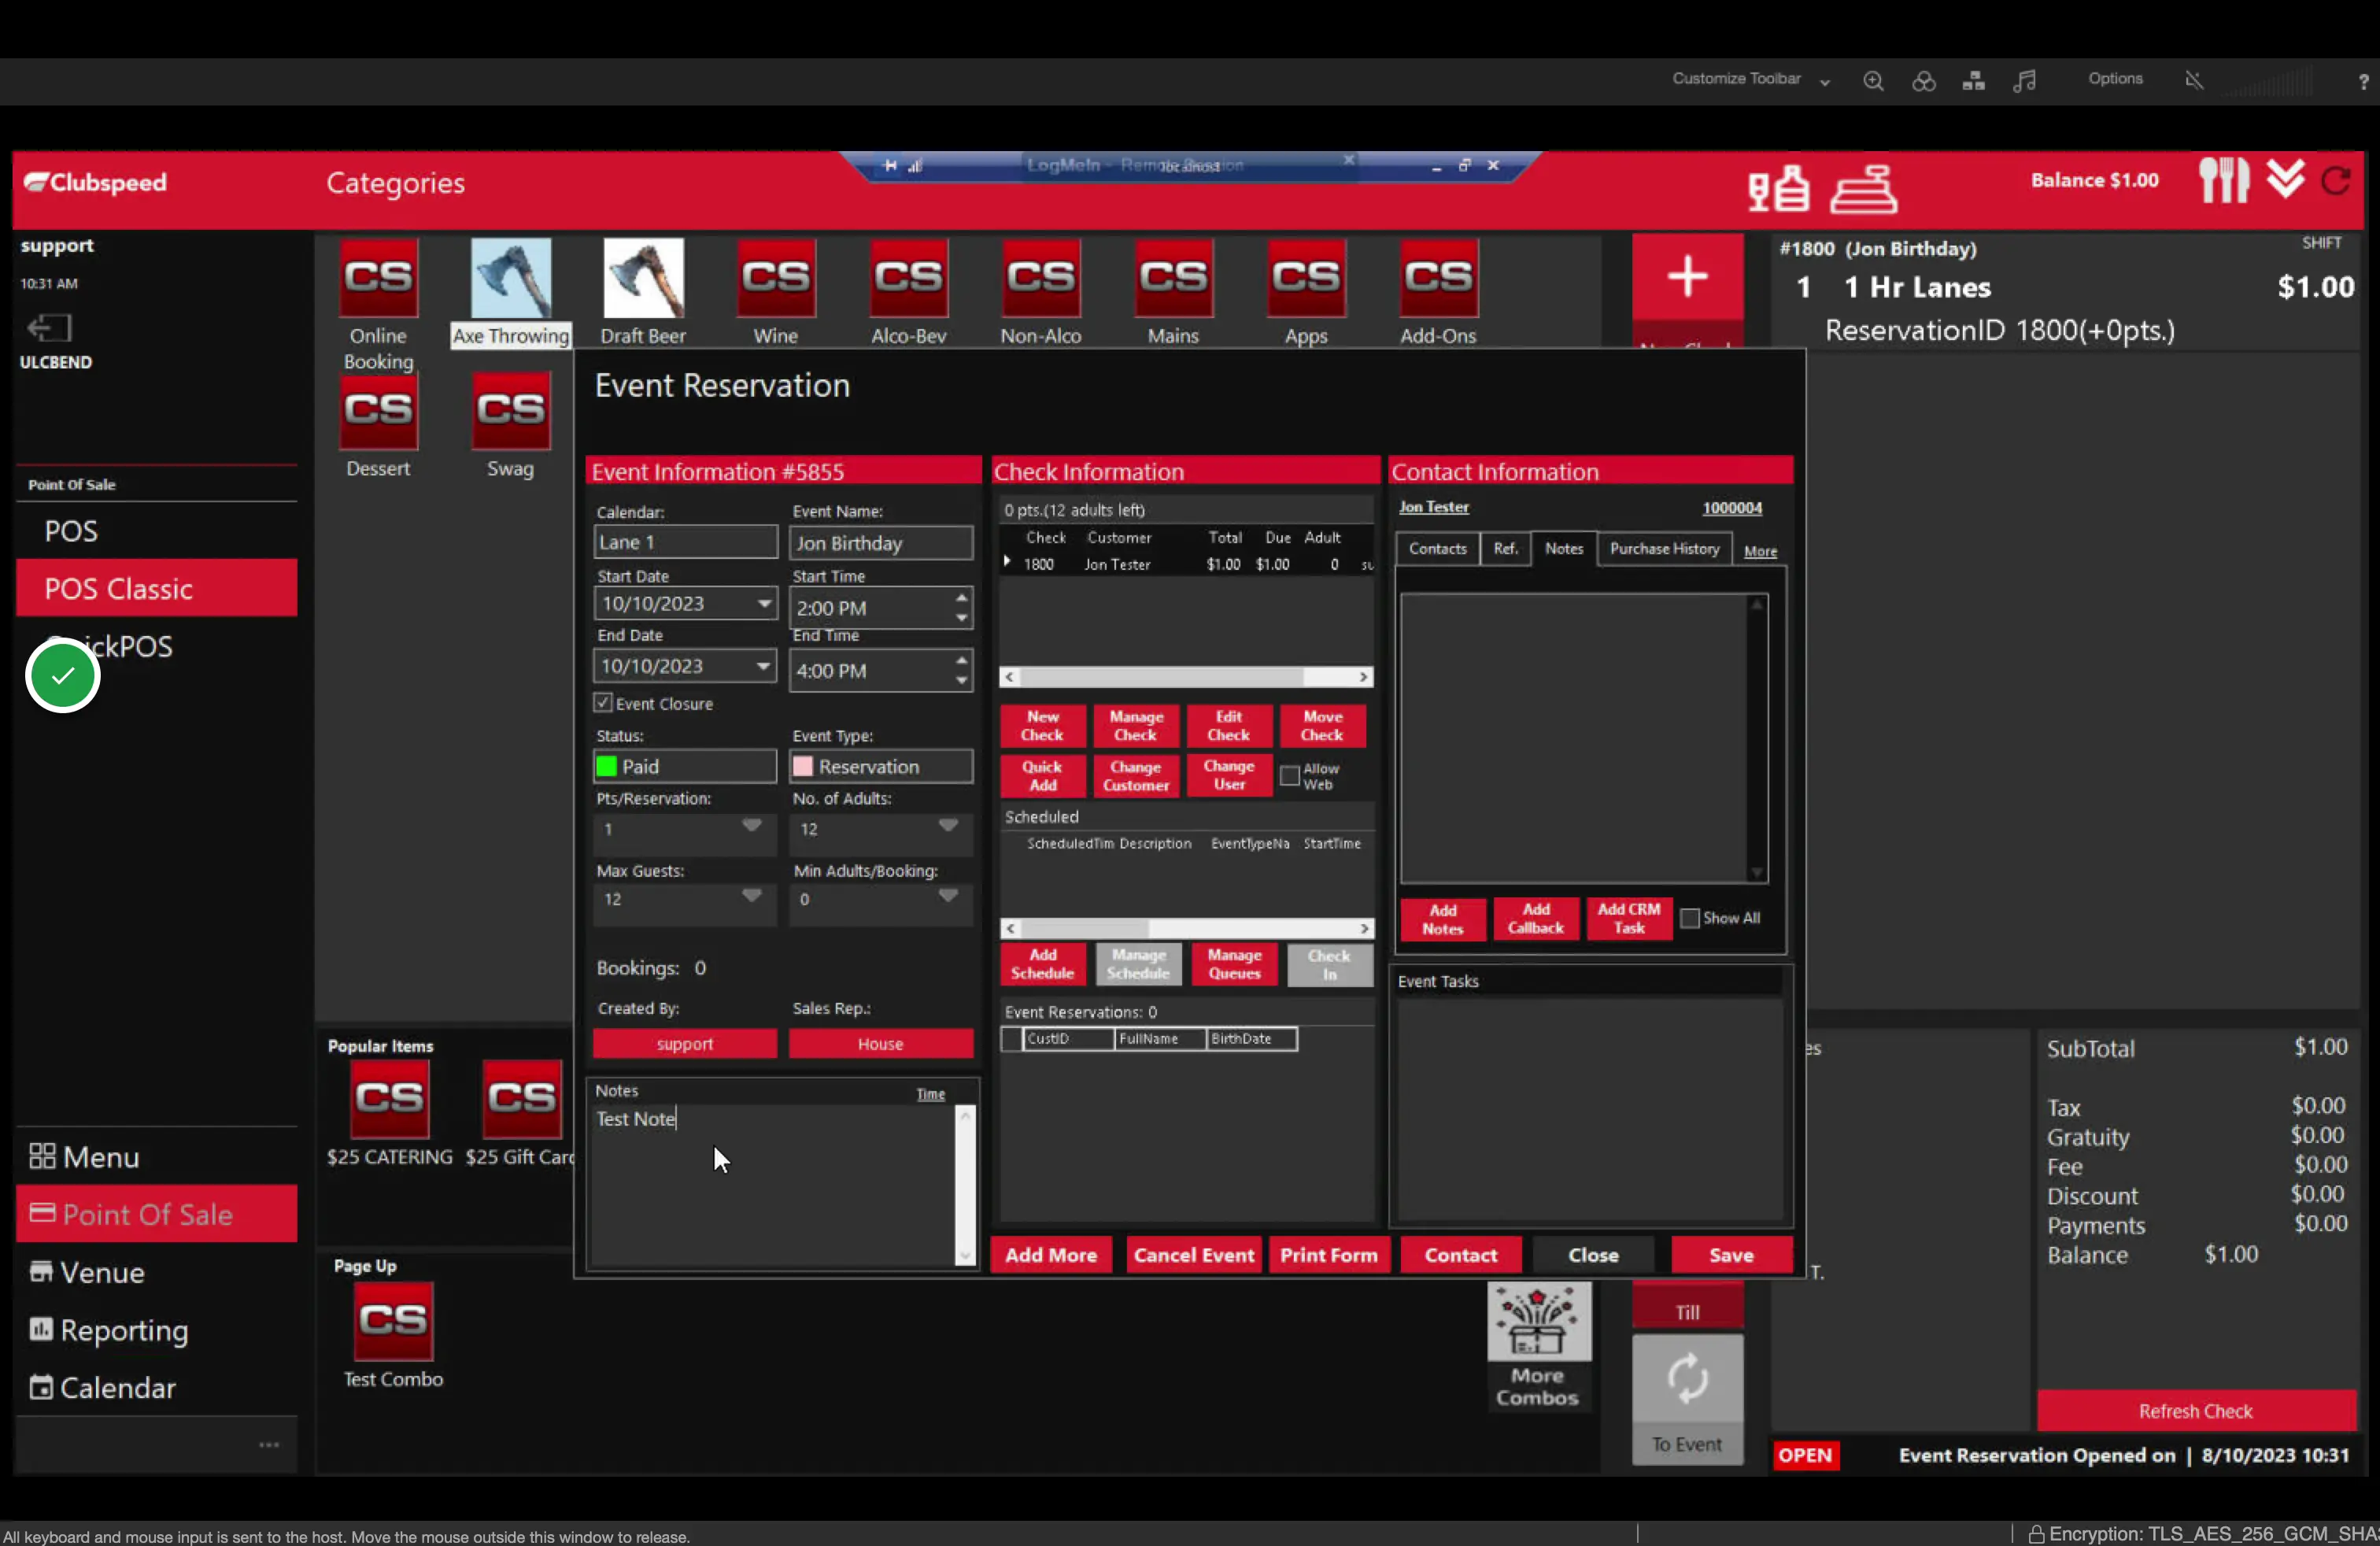The width and height of the screenshot is (2380, 1546).
Task: Click the logout arrow icon under support
Action: [48, 327]
